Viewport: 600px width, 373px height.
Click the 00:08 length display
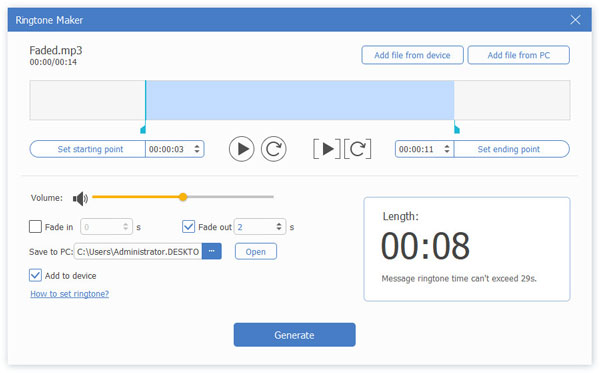(425, 246)
